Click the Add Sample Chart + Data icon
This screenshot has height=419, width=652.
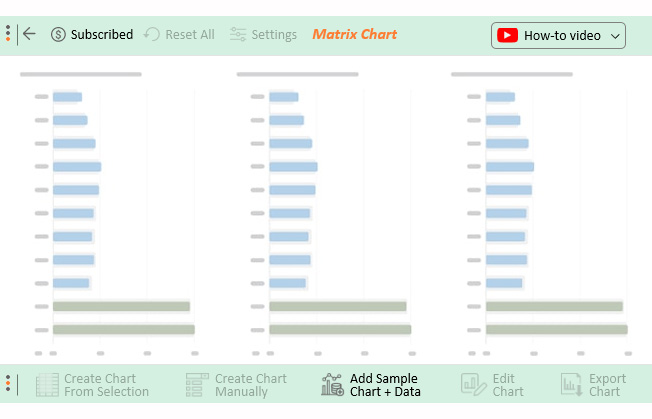pyautogui.click(x=332, y=384)
